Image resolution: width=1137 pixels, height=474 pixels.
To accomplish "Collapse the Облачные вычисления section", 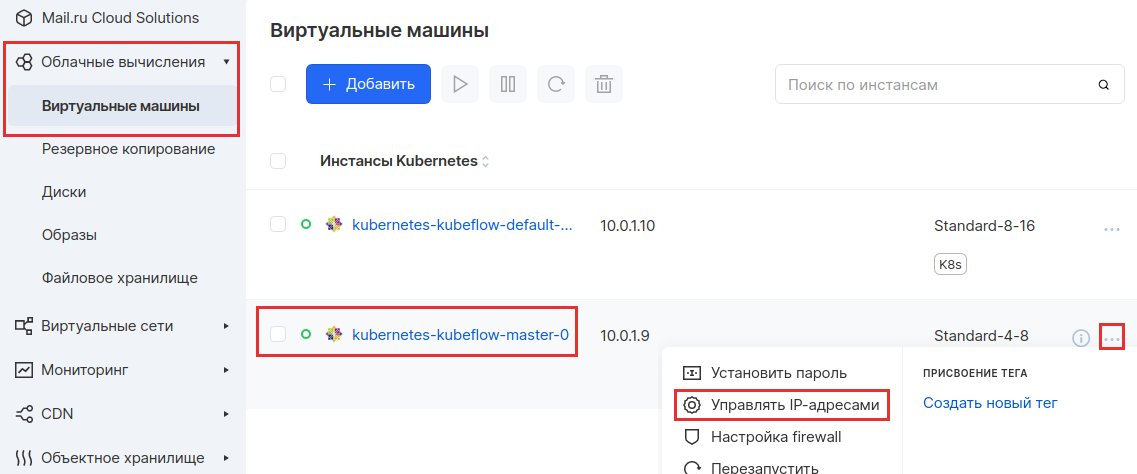I will coord(226,62).
